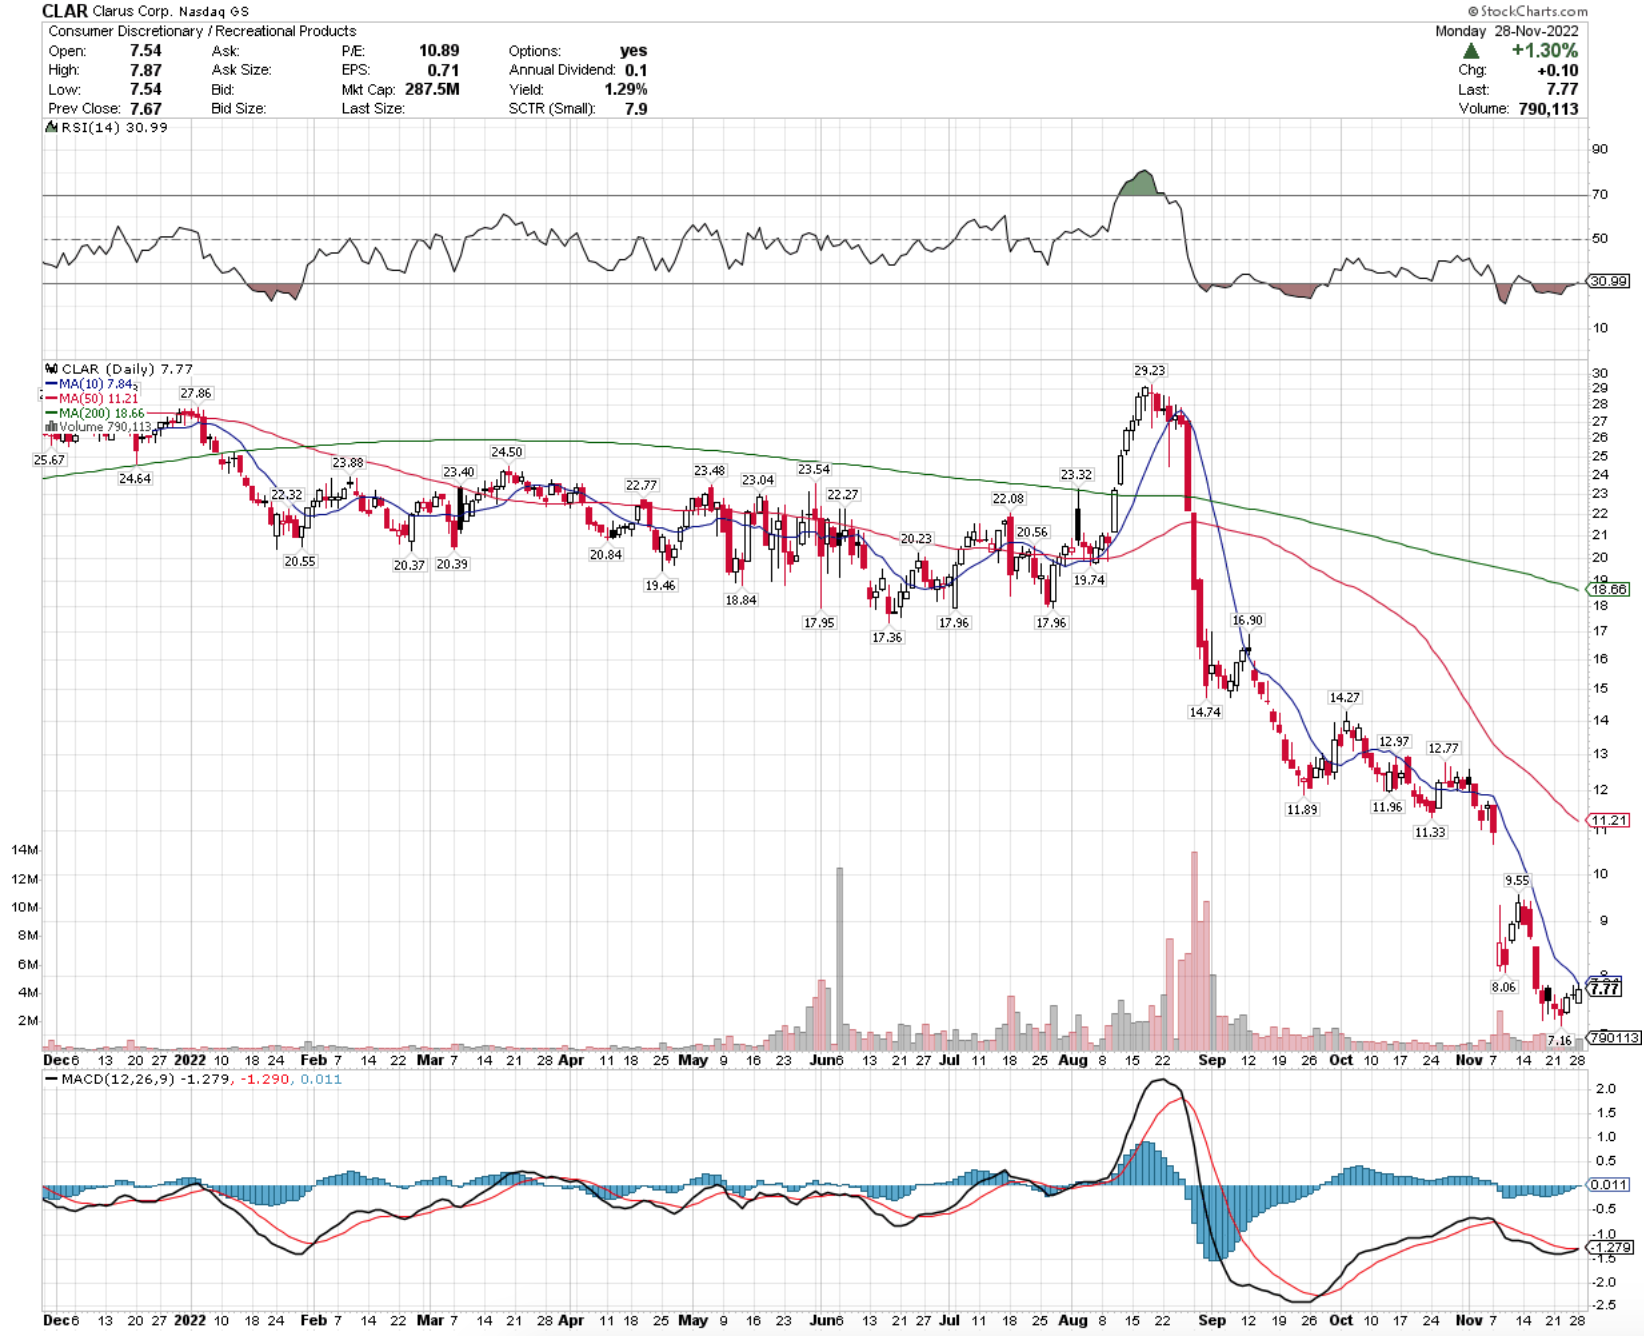Click the MA(50) 11.21 legend entry
1644x1336 pixels.
pos(92,398)
